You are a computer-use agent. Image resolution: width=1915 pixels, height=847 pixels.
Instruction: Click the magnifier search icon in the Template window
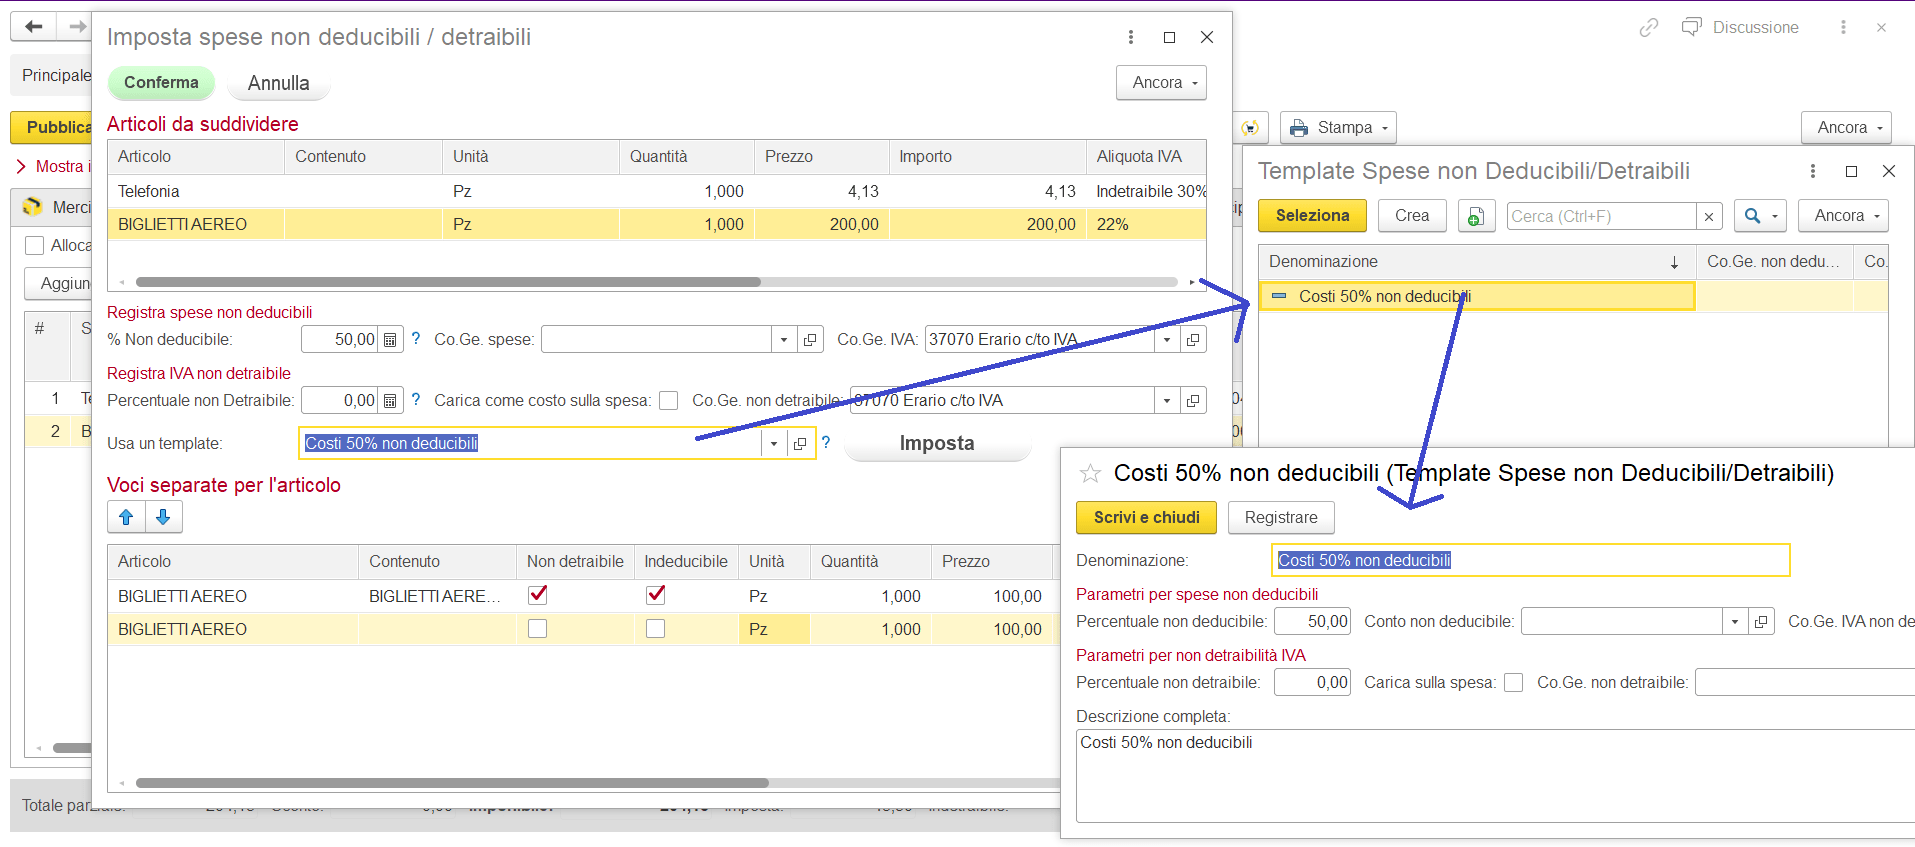click(x=1752, y=216)
